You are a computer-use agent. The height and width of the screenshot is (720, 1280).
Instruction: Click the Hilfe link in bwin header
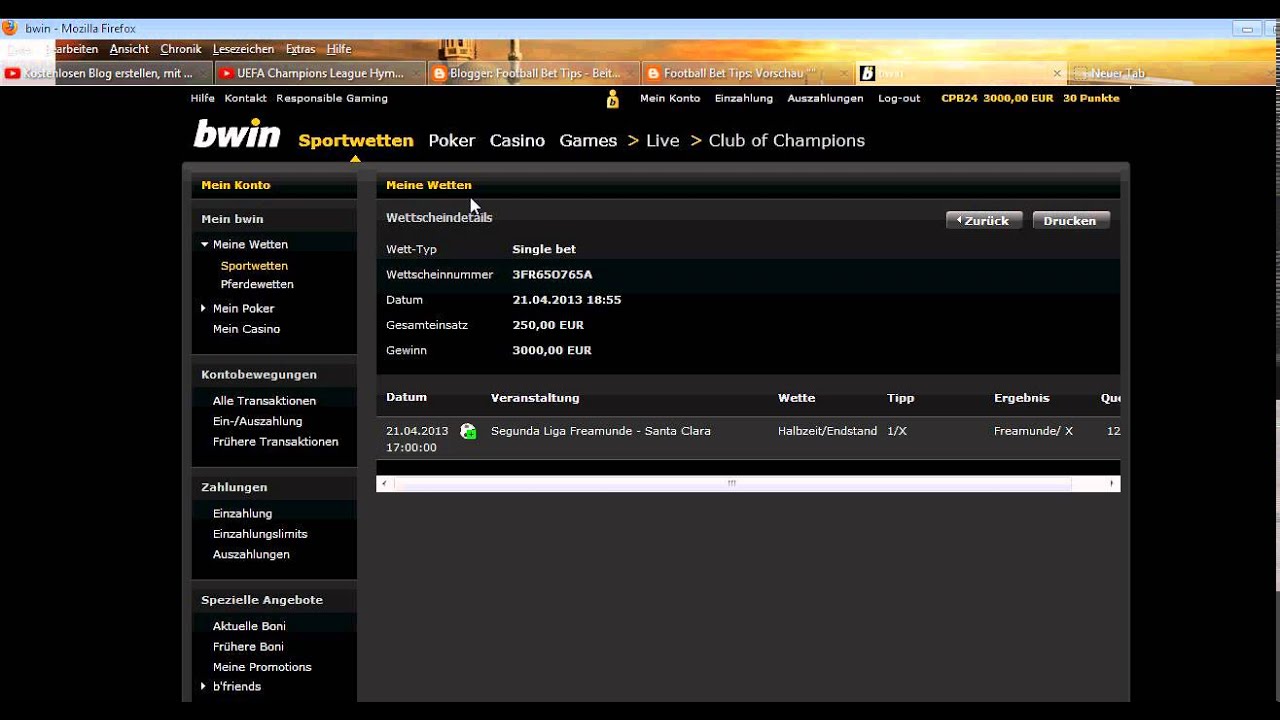click(x=203, y=98)
